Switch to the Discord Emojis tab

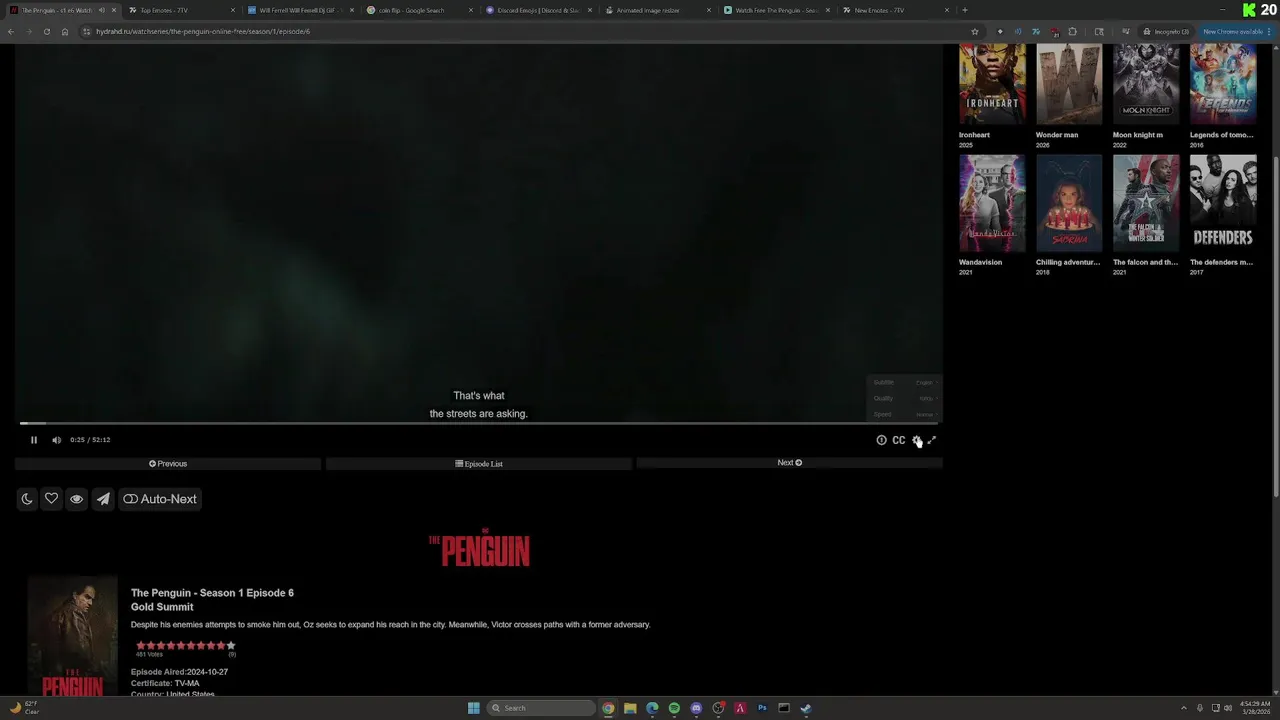coord(538,10)
